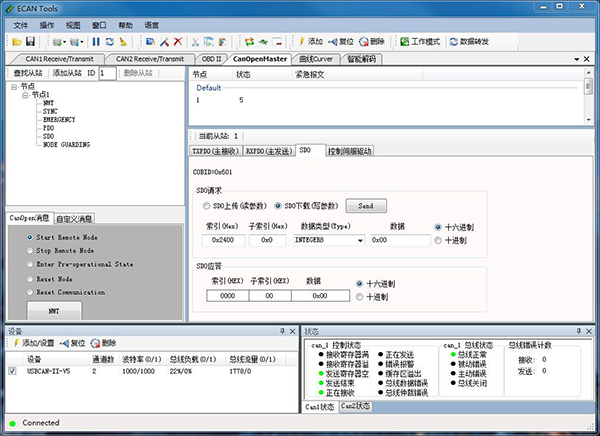
Task: Collapse the 节点1 tree node
Action: (x=25, y=94)
